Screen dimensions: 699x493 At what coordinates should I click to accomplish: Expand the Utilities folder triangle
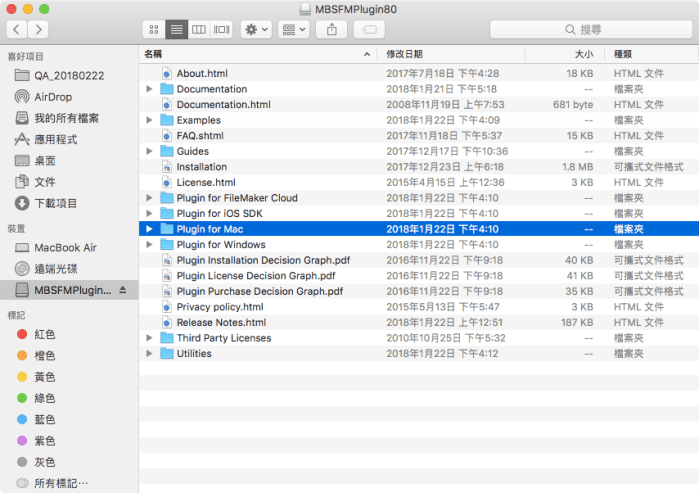149,354
